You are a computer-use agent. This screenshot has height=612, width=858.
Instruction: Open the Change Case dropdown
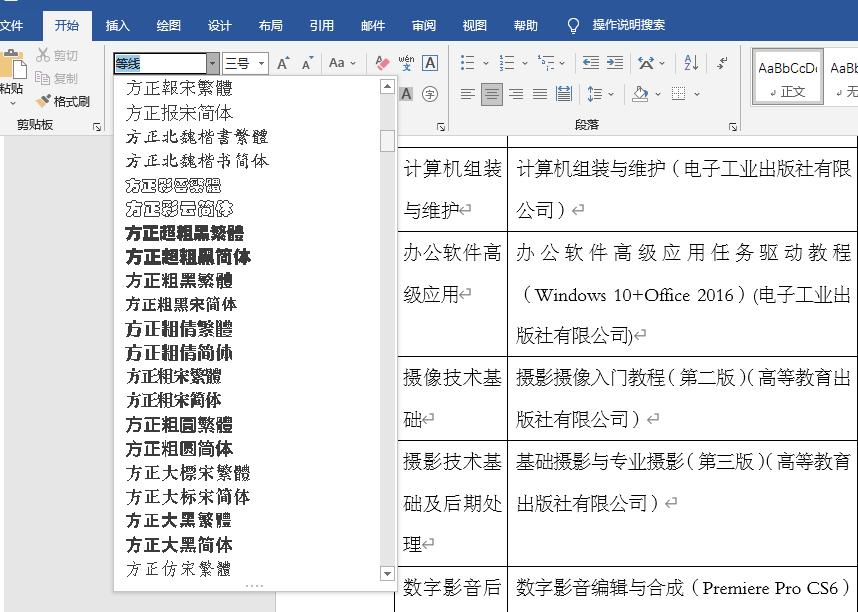tap(338, 62)
